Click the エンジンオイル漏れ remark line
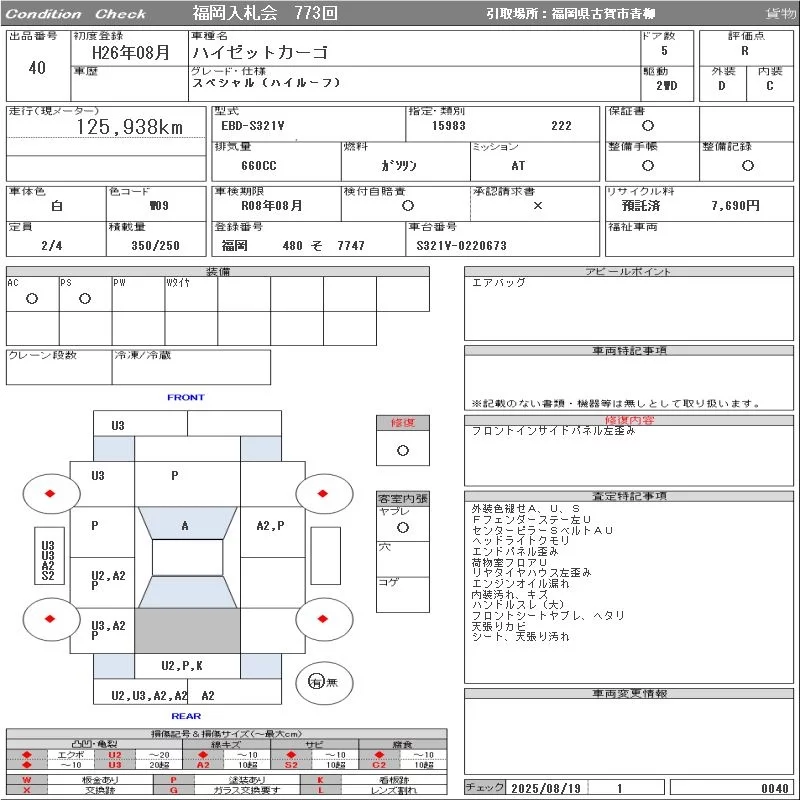This screenshot has width=800, height=800. (x=520, y=584)
